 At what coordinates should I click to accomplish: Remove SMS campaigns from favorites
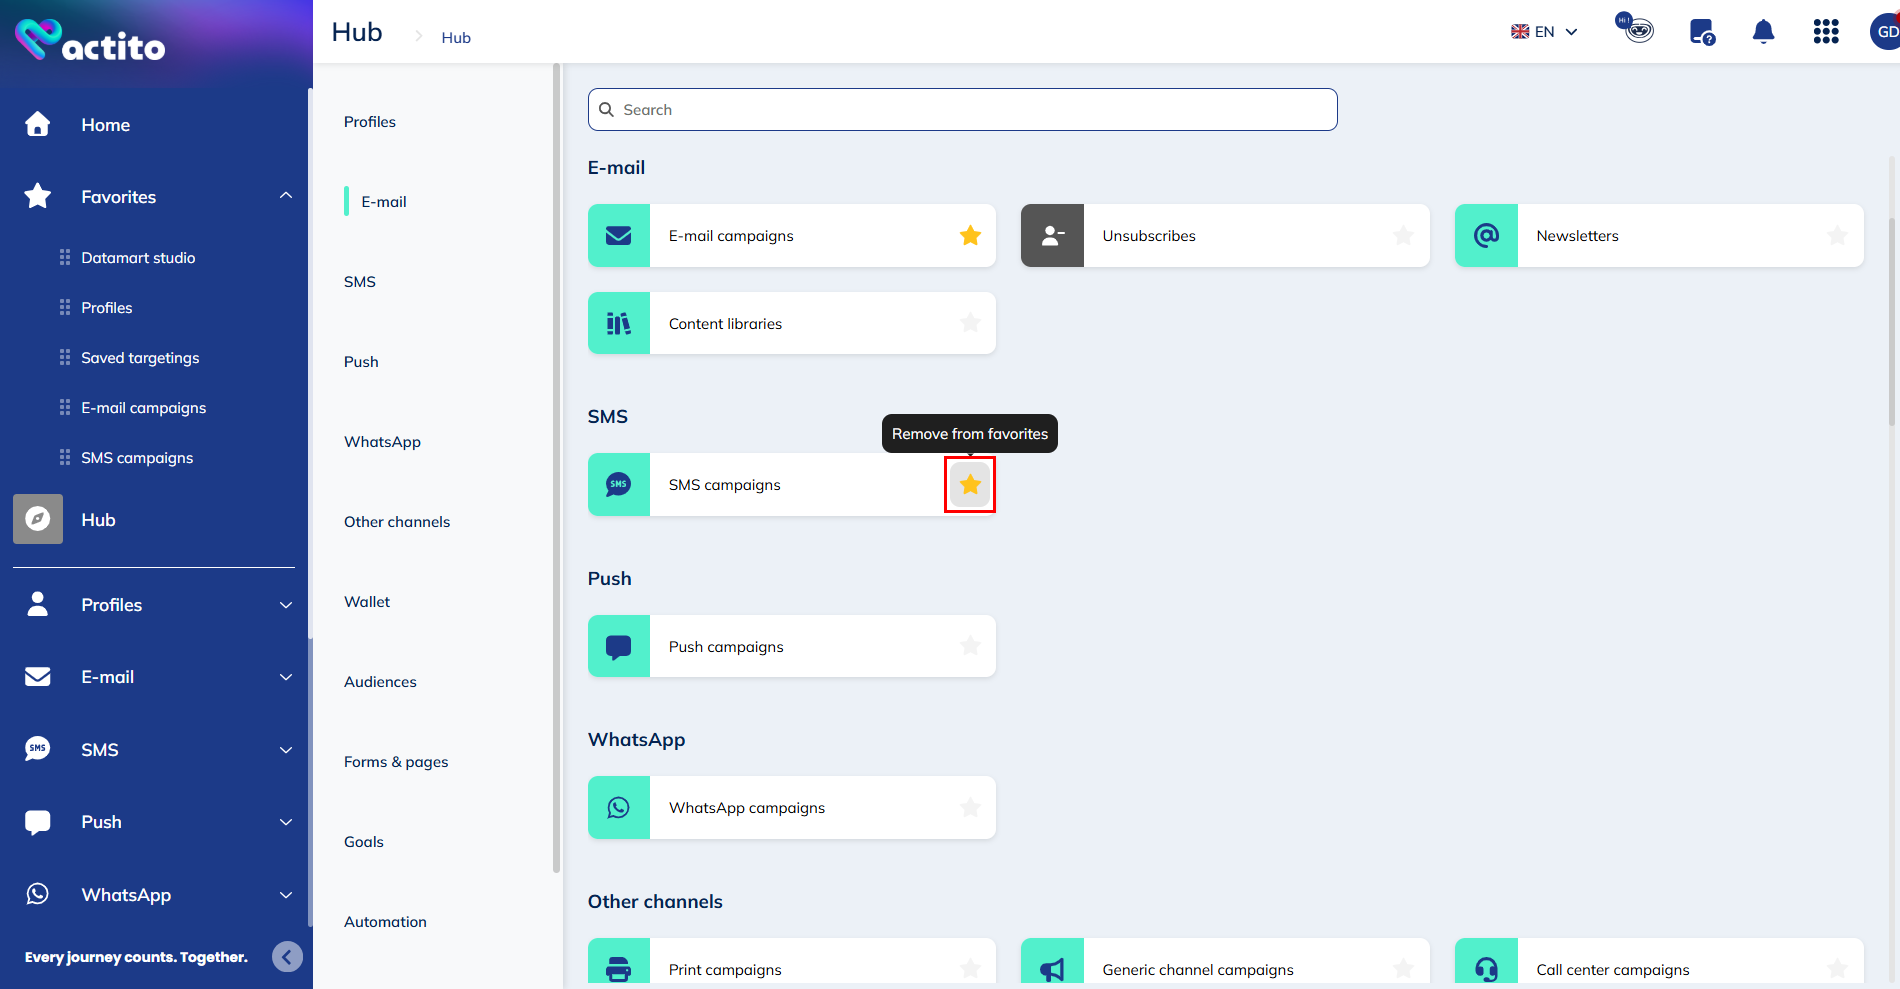(x=970, y=485)
